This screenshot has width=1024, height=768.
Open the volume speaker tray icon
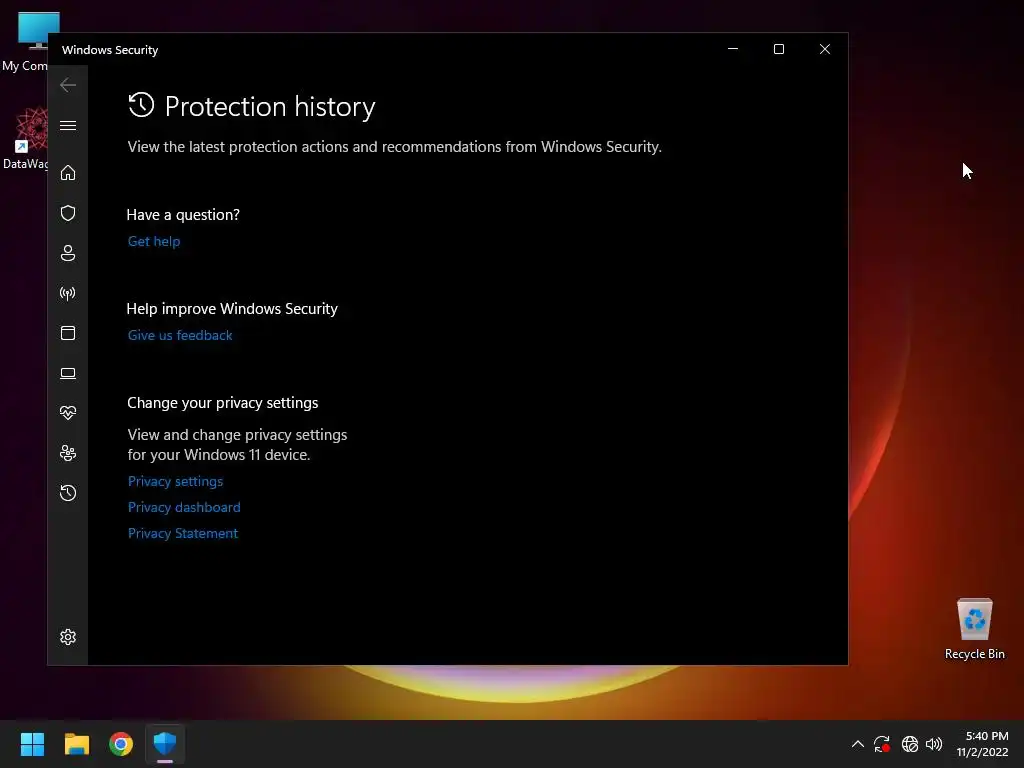pos(934,744)
